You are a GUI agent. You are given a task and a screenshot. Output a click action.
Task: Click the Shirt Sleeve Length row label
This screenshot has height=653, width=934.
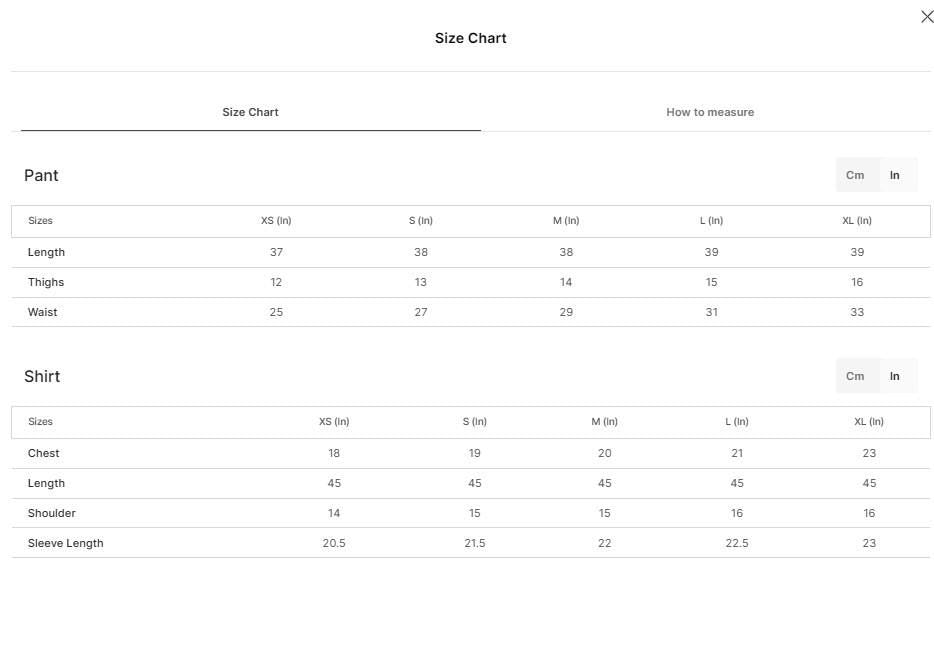pos(66,543)
